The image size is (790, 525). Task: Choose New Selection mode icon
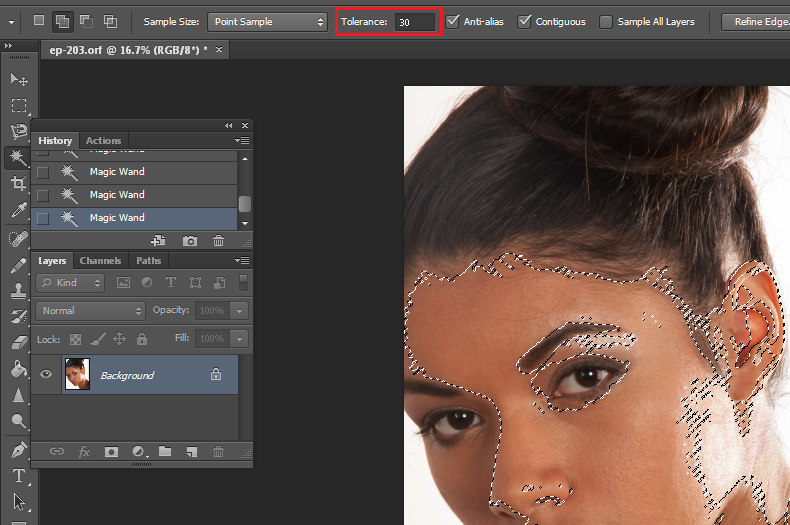39,21
